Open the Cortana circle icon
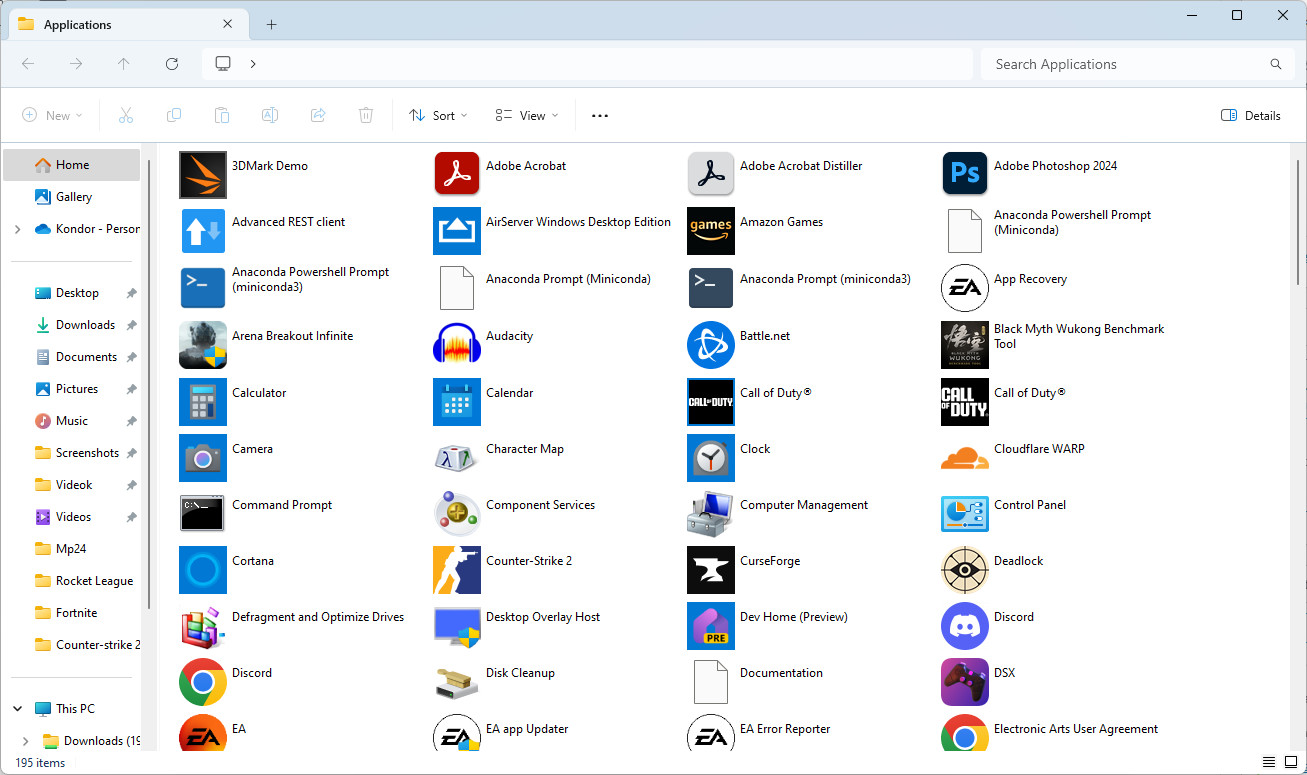 [x=203, y=570]
